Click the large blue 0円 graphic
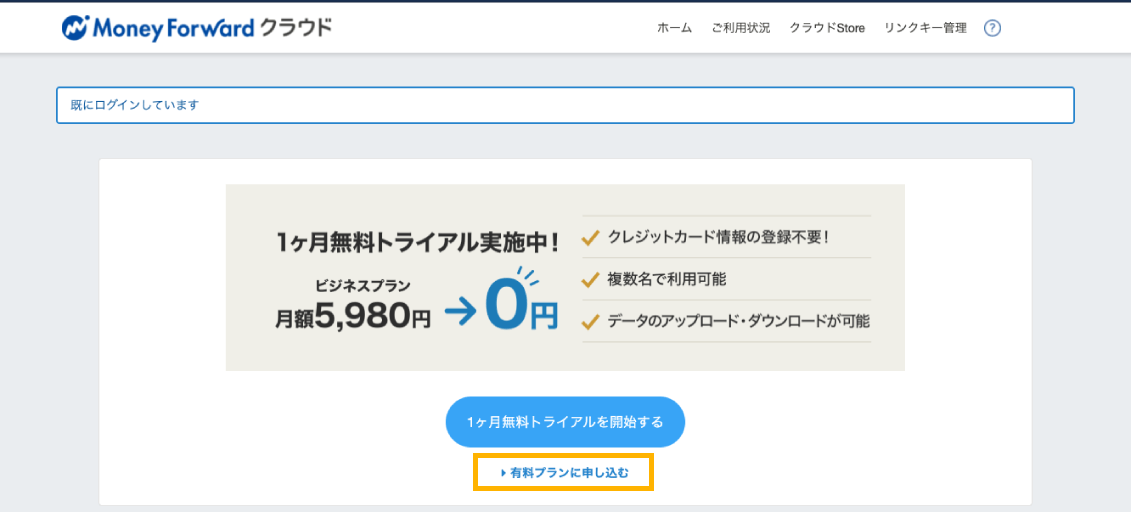The height and width of the screenshot is (512, 1131). (x=519, y=301)
